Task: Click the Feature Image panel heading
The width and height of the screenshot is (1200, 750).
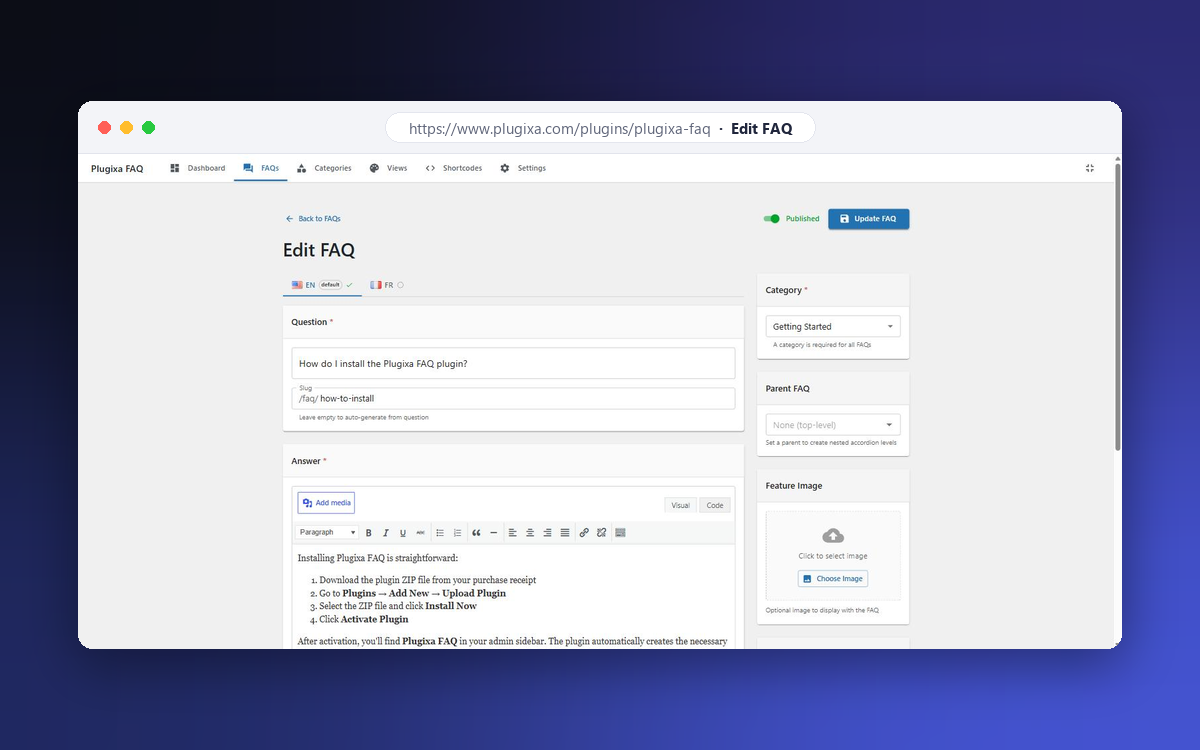Action: (x=794, y=486)
